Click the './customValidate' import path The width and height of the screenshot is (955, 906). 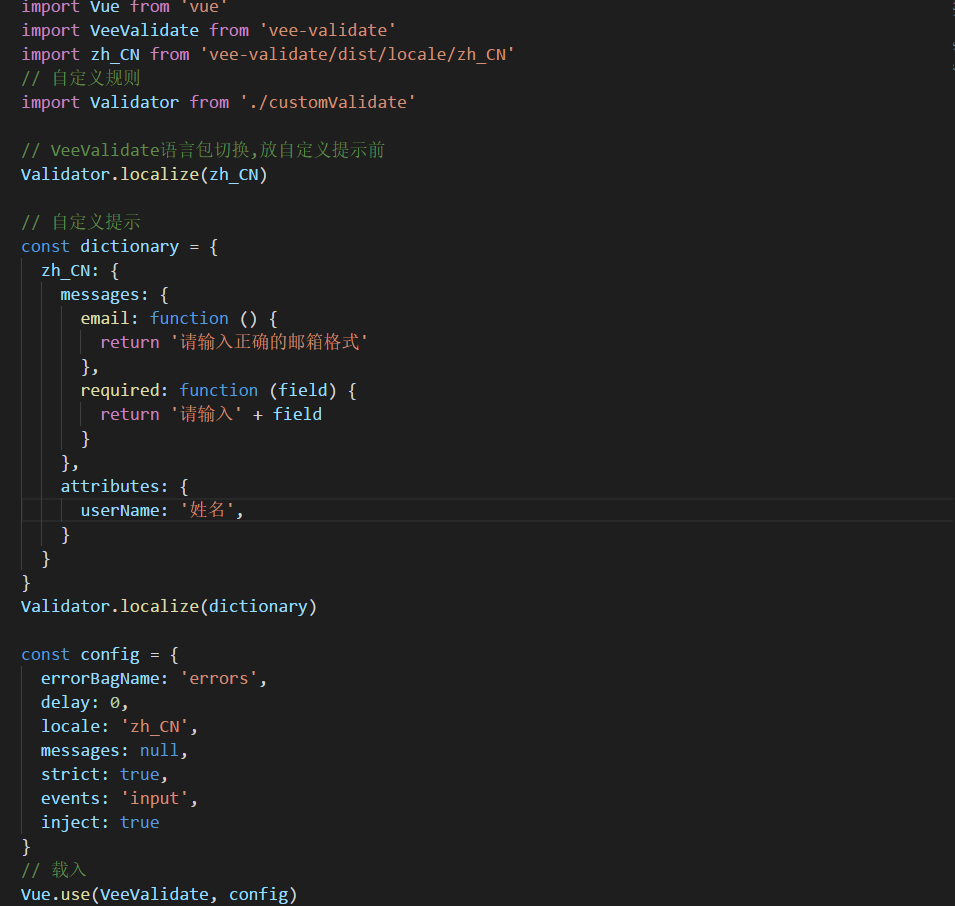(x=328, y=102)
